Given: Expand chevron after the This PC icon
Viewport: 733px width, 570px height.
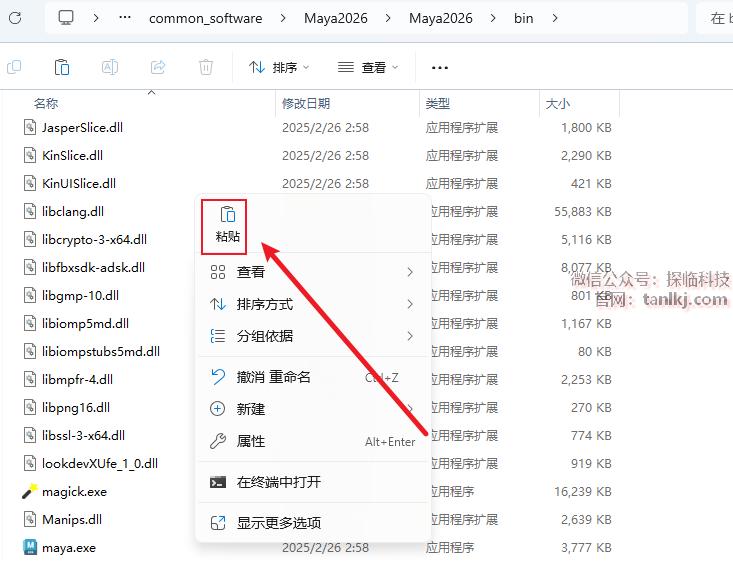Looking at the screenshot, I should pos(96,18).
